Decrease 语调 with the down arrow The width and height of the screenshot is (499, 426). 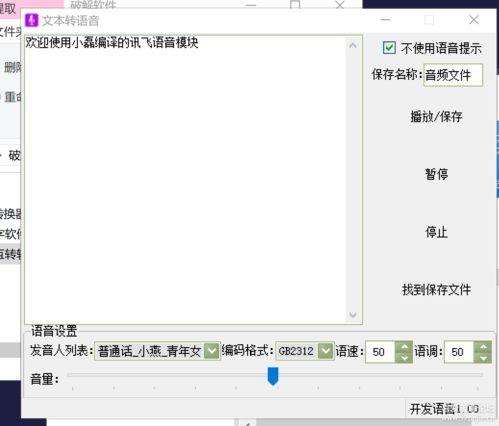[483, 358]
